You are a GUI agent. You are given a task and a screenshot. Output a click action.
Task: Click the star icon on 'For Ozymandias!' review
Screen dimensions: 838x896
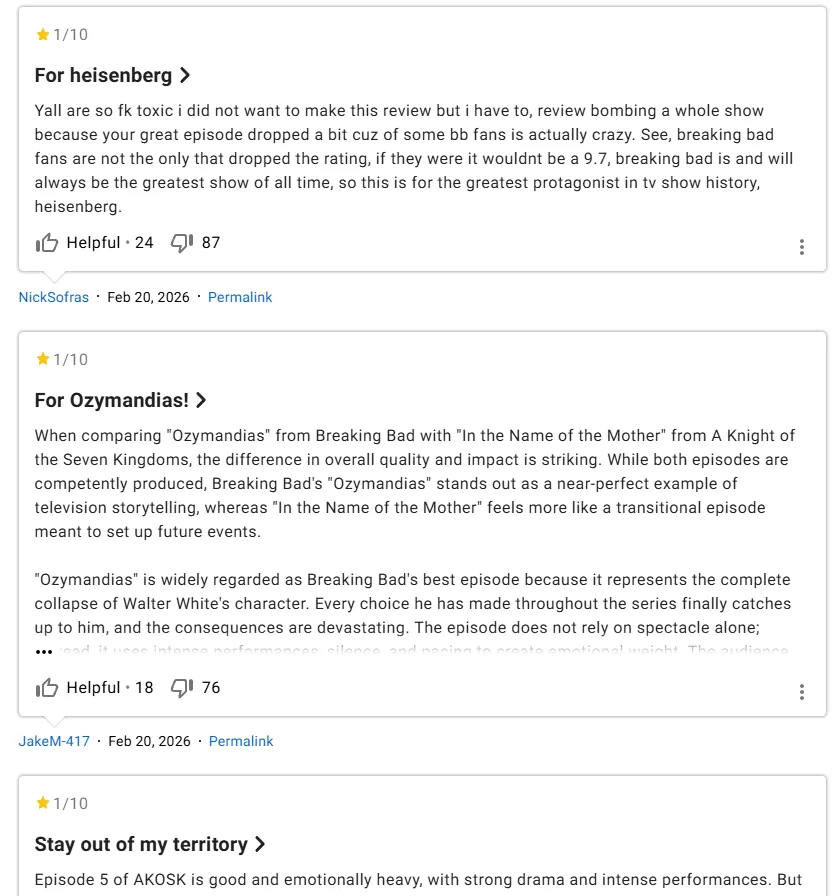pyautogui.click(x=43, y=360)
